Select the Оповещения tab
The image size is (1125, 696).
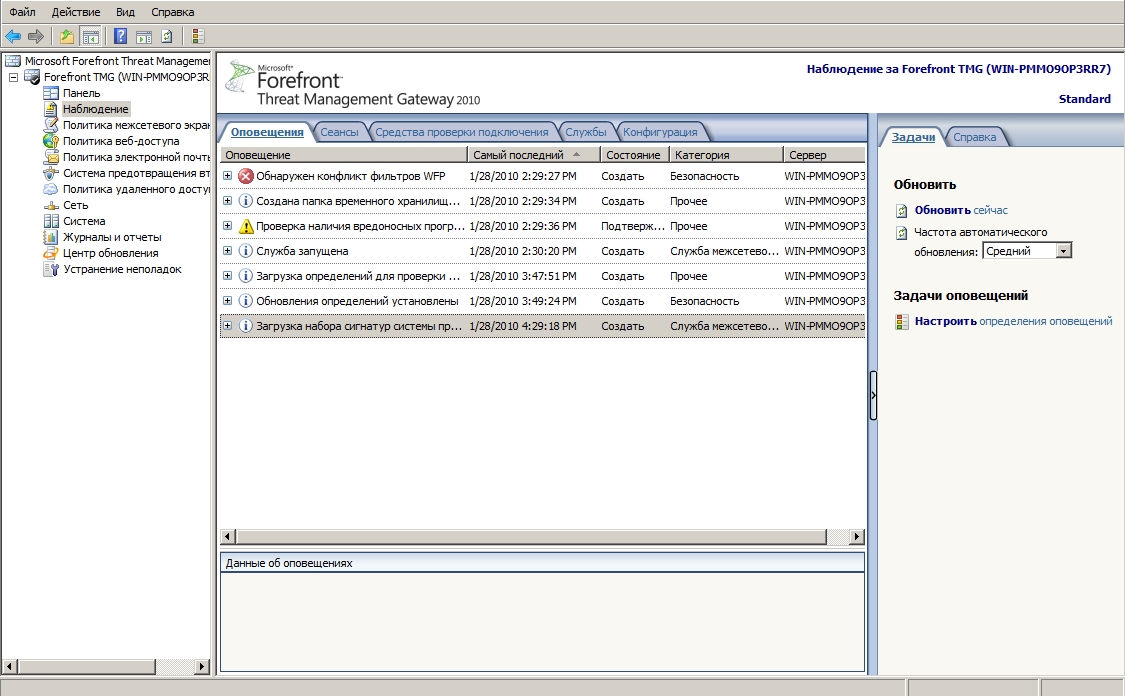point(267,132)
